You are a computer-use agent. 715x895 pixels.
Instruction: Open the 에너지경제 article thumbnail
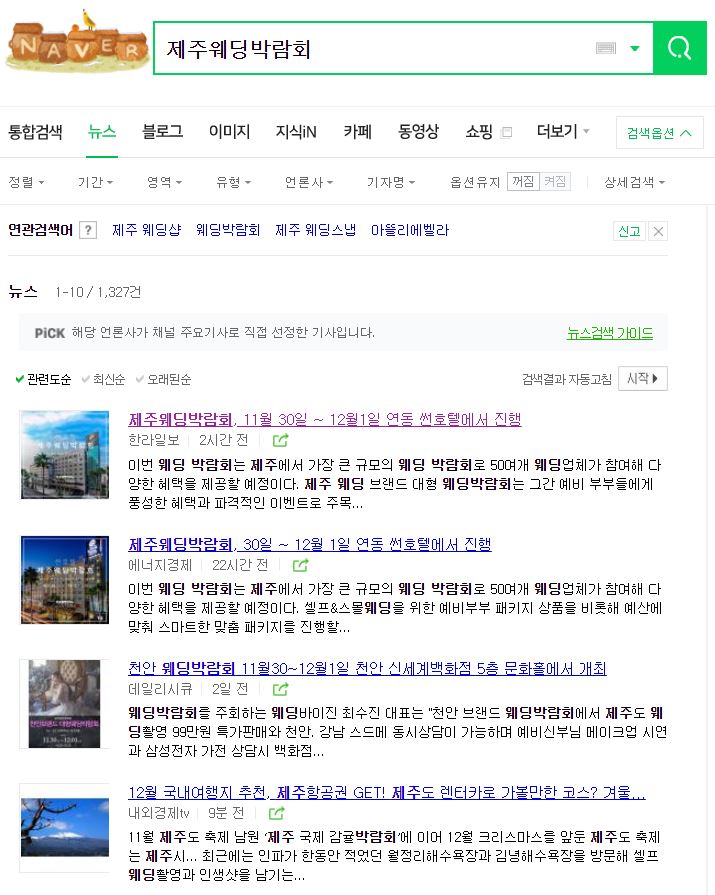(x=64, y=579)
